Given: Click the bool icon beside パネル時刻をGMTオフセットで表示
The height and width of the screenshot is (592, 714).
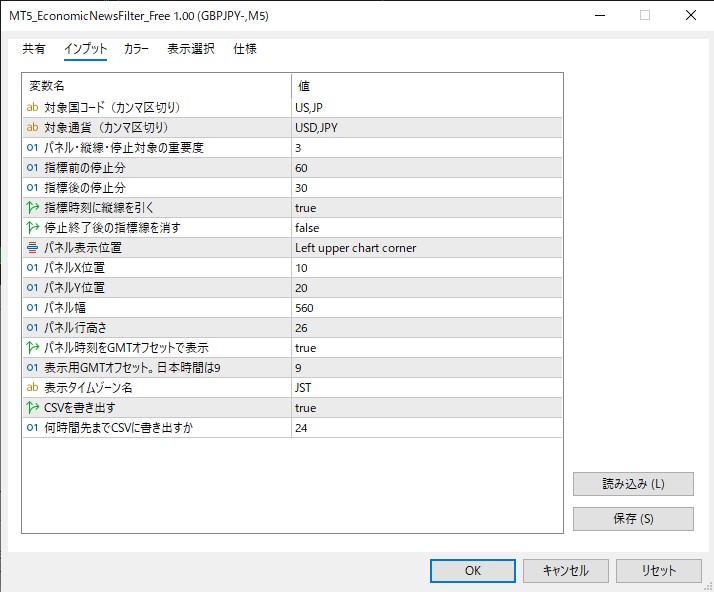Looking at the screenshot, I should click(x=33, y=347).
